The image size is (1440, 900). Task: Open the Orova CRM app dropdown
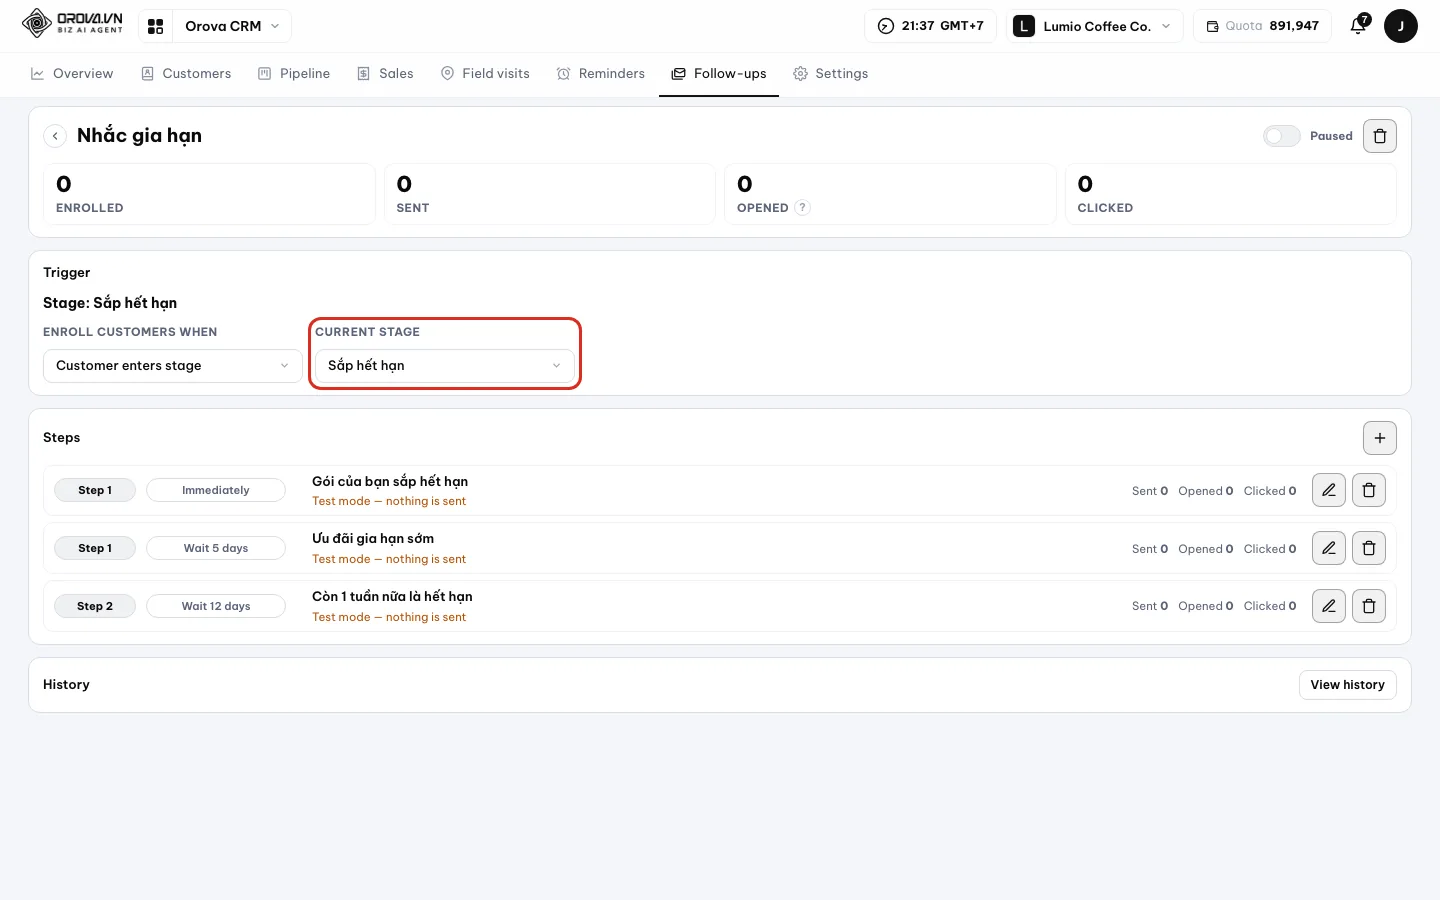[x=232, y=26]
